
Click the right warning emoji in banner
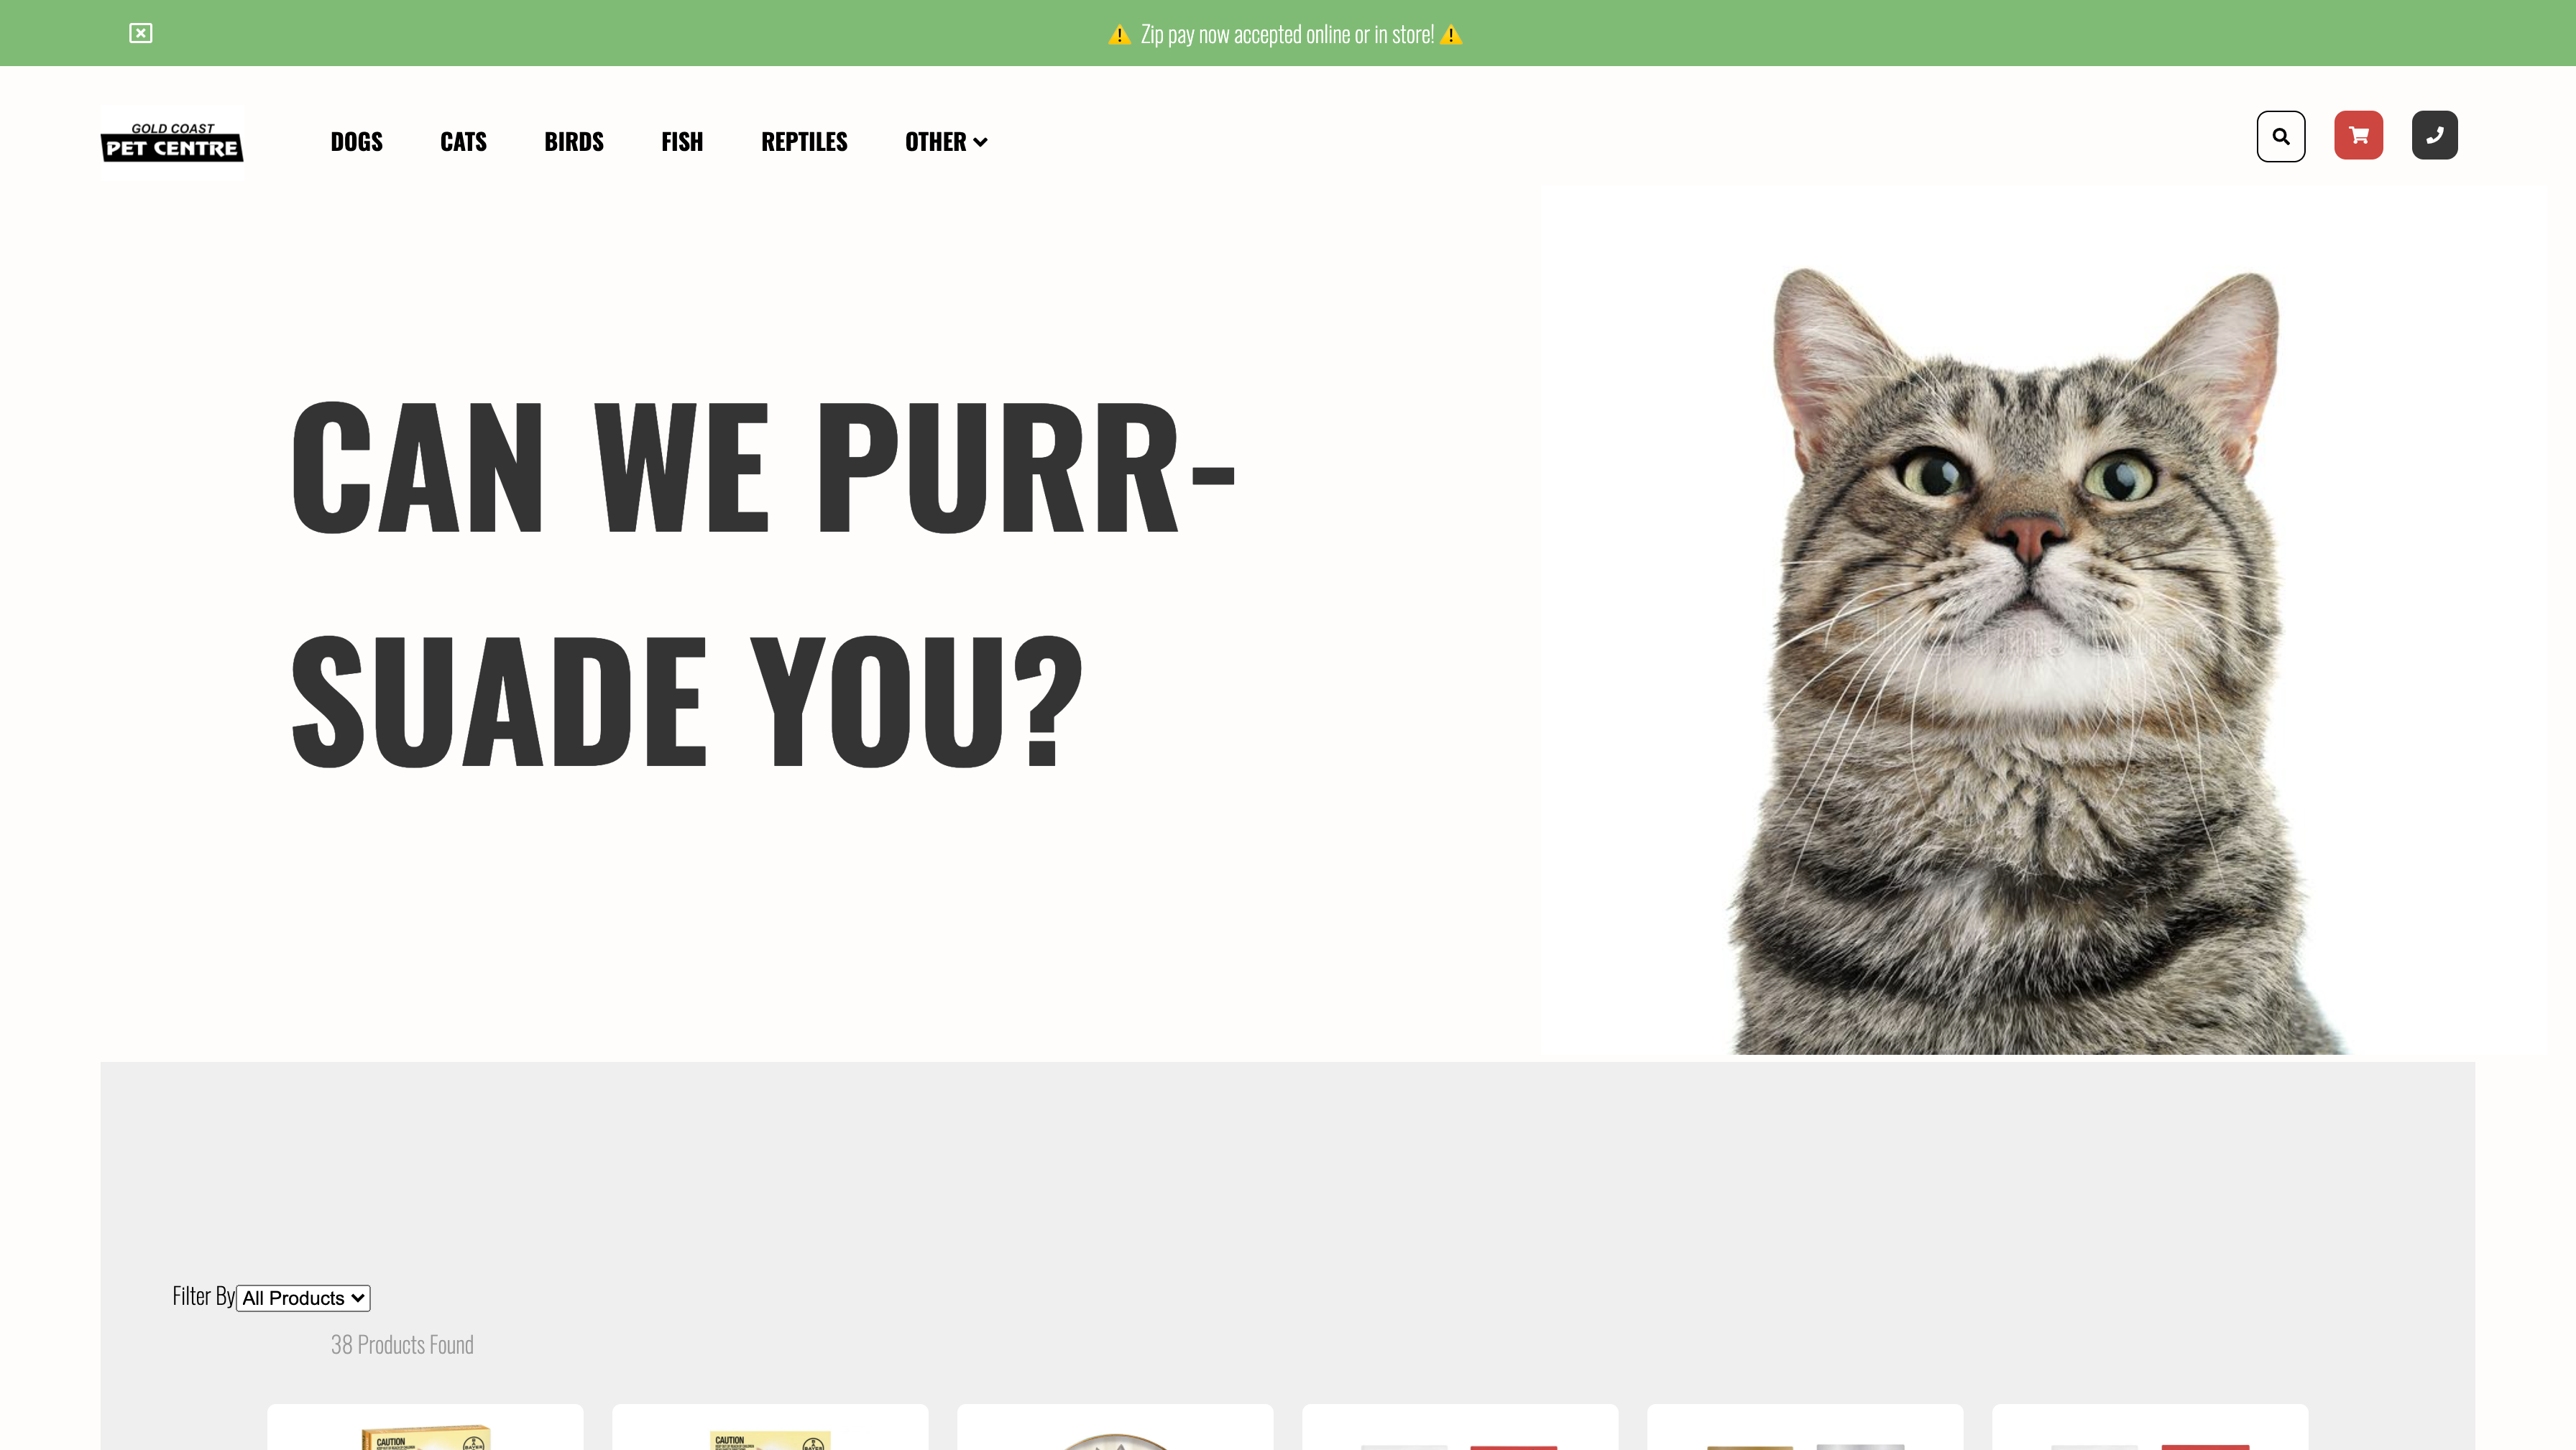click(1451, 35)
